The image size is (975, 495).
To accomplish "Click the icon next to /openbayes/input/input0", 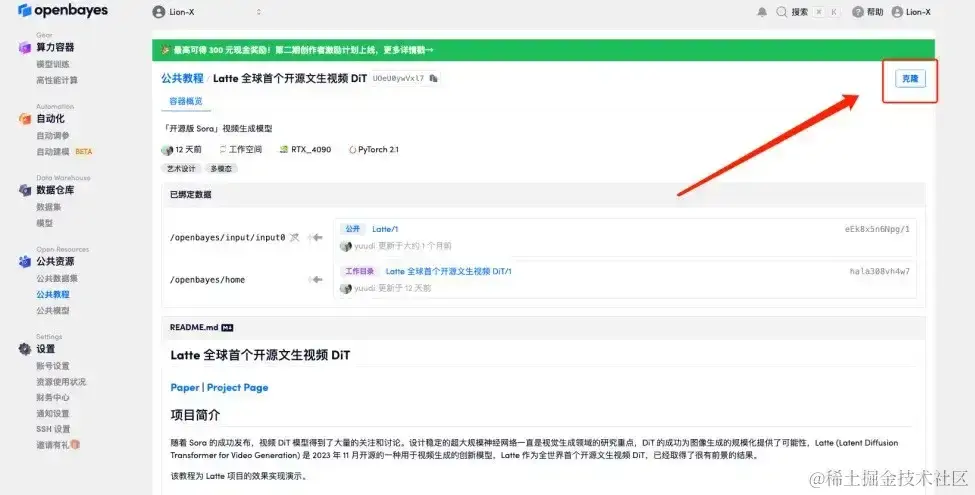I will pos(294,238).
